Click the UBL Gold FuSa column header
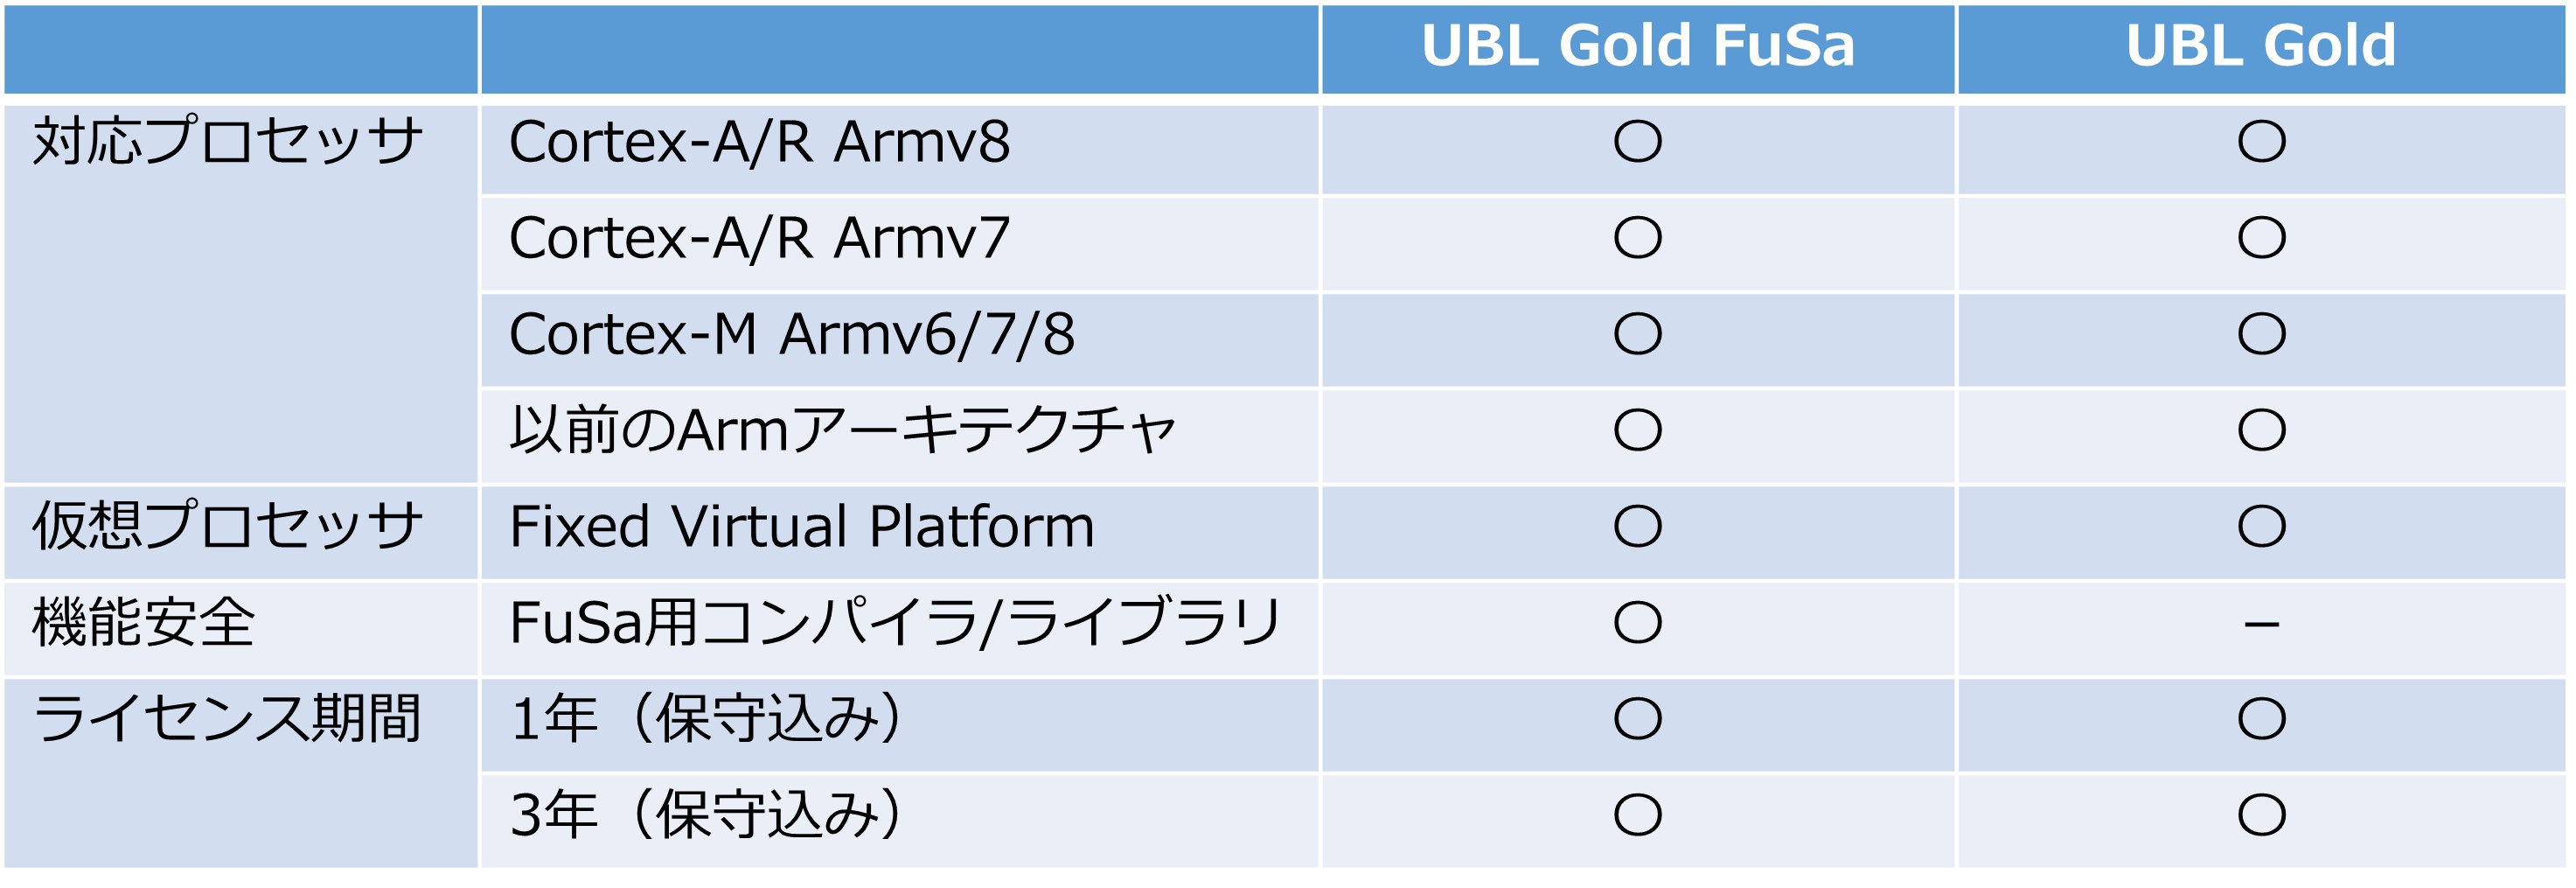2576x888 pixels. click(x=1637, y=46)
